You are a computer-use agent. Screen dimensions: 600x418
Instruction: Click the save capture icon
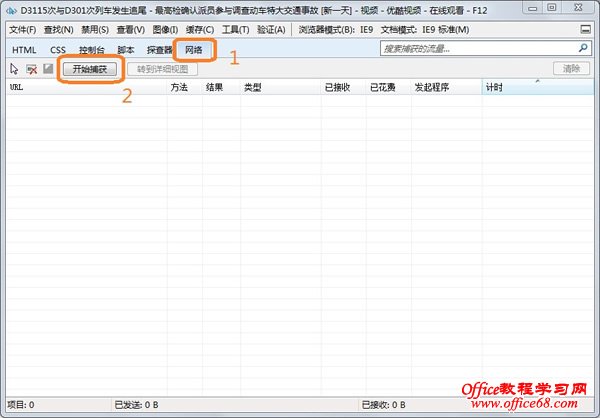48,69
